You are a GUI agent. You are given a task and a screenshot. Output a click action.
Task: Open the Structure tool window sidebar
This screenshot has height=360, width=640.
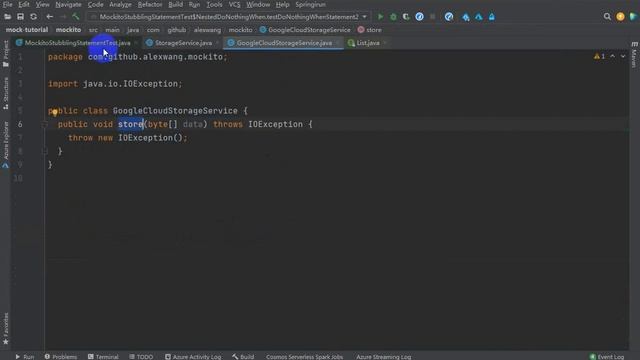pos(6,93)
